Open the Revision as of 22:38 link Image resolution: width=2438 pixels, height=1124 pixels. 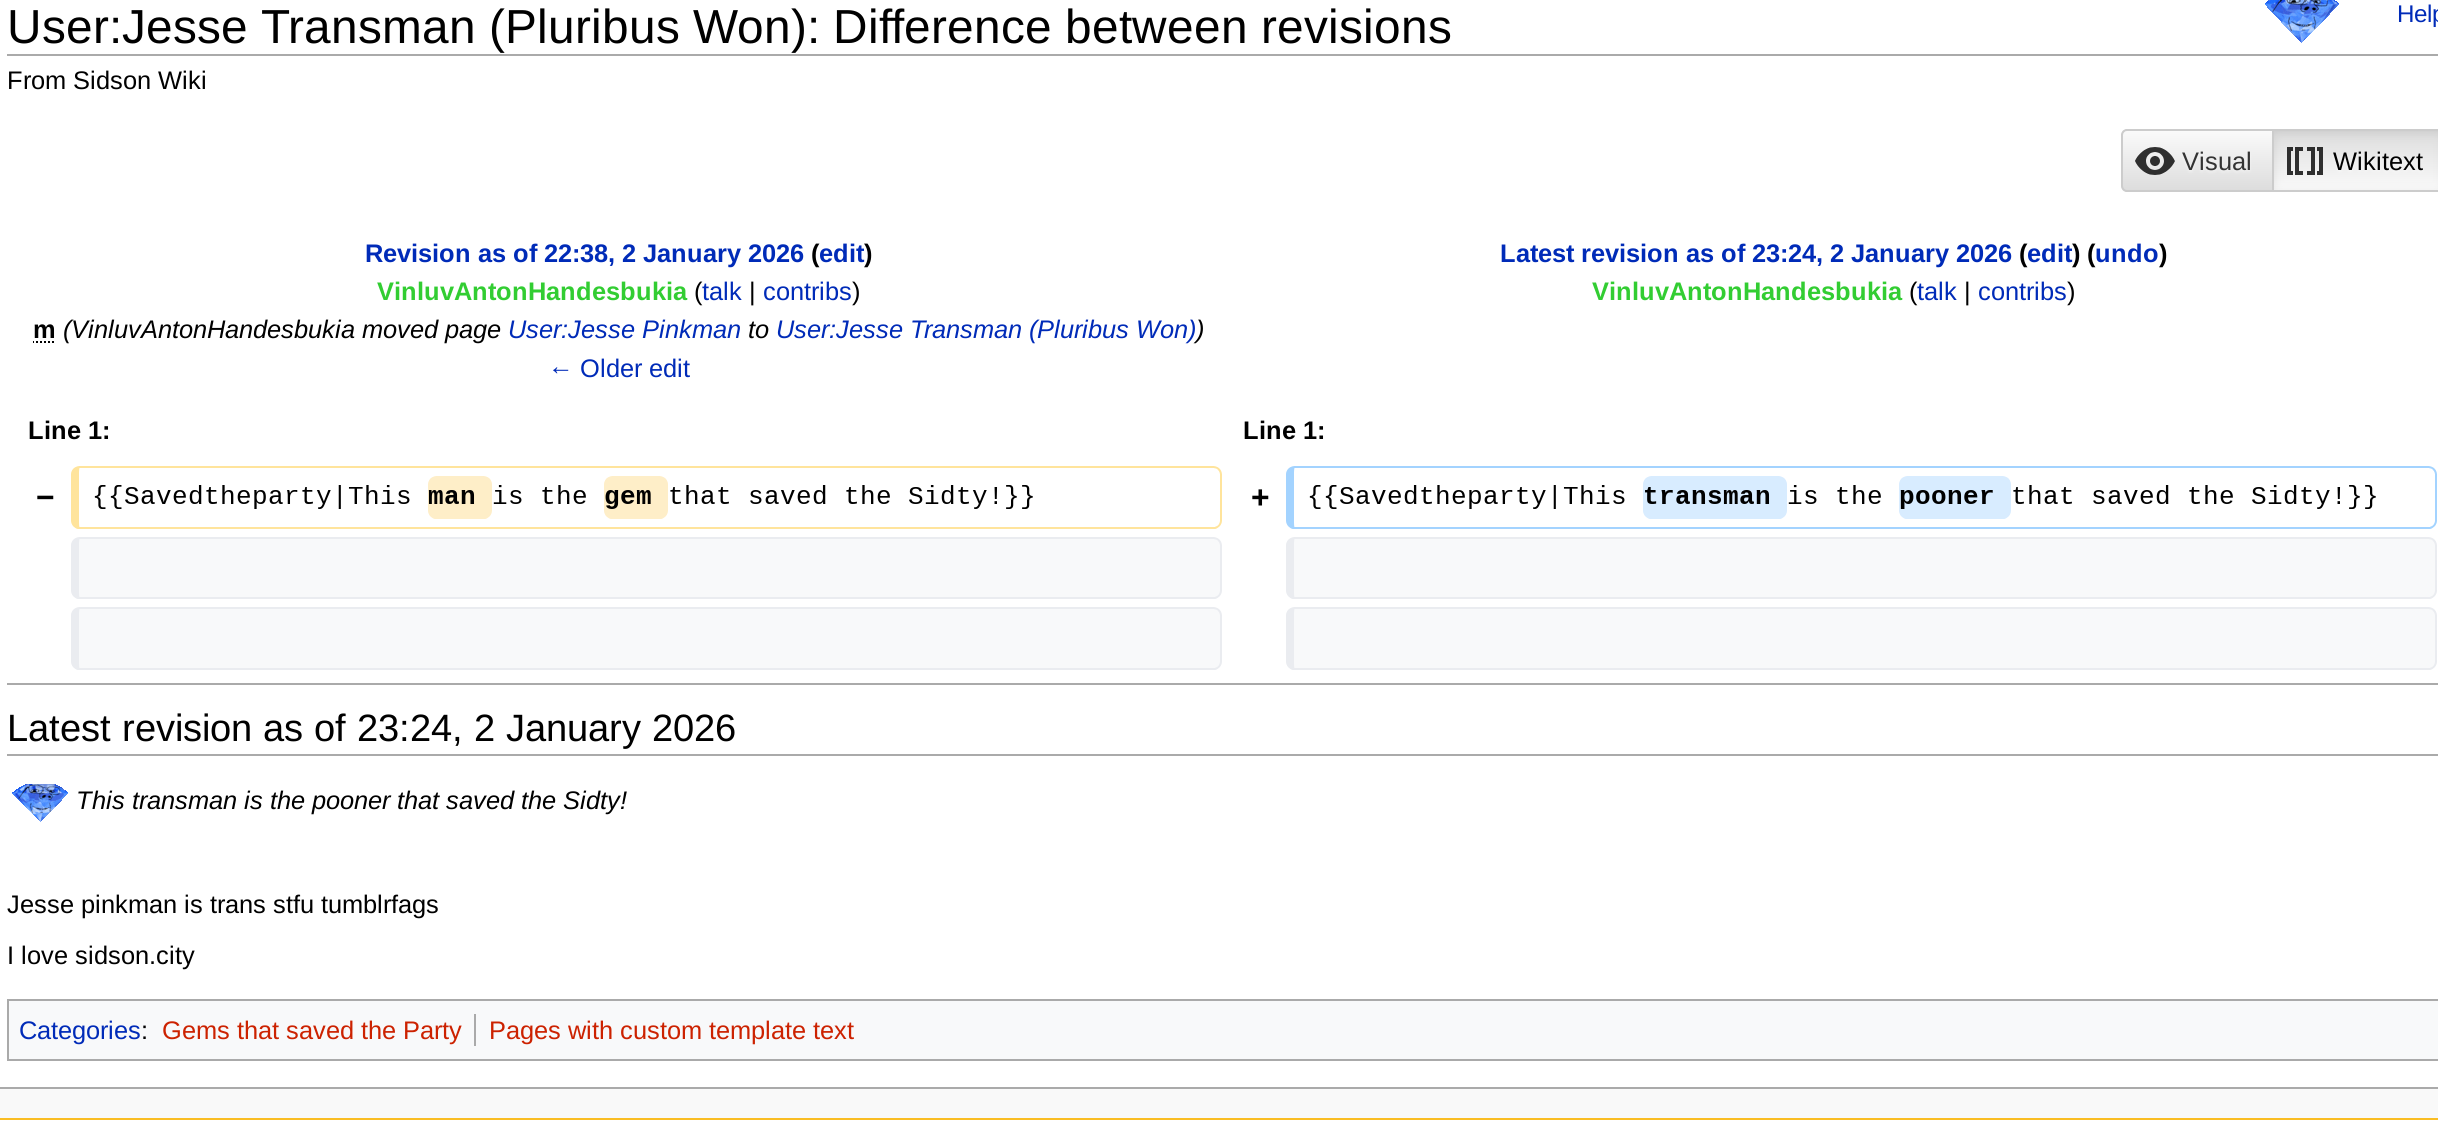(x=584, y=254)
